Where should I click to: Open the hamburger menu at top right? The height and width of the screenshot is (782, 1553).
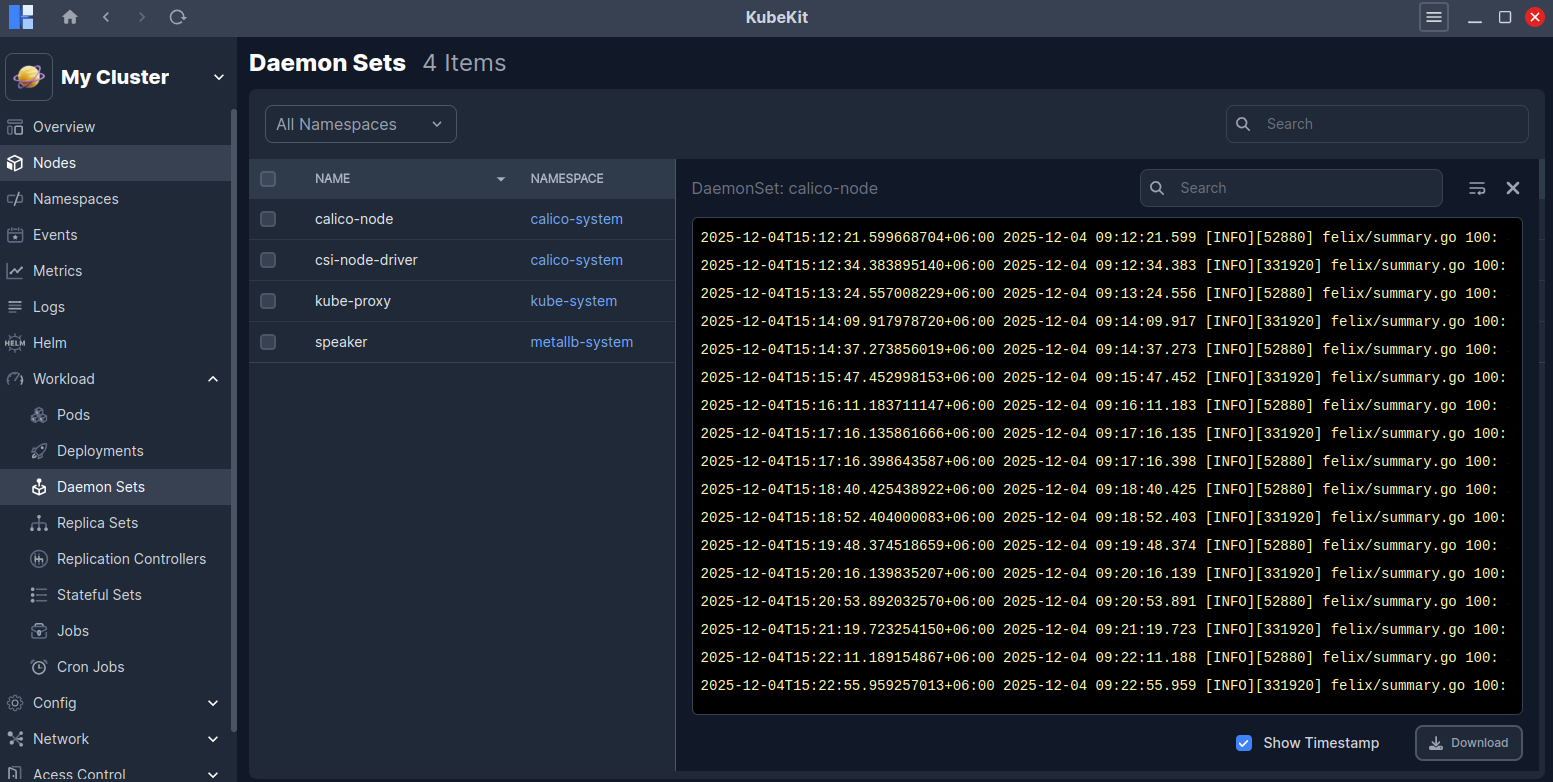[x=1433, y=17]
